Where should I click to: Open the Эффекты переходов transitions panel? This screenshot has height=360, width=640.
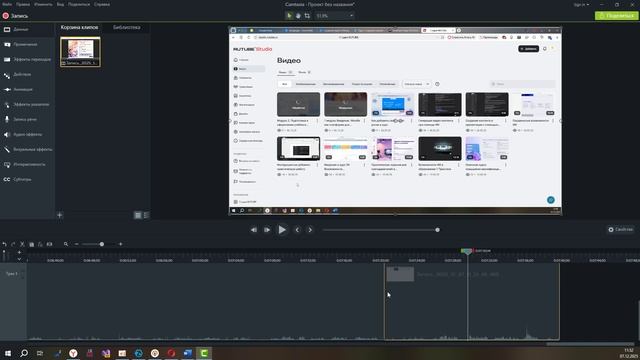coord(27,60)
